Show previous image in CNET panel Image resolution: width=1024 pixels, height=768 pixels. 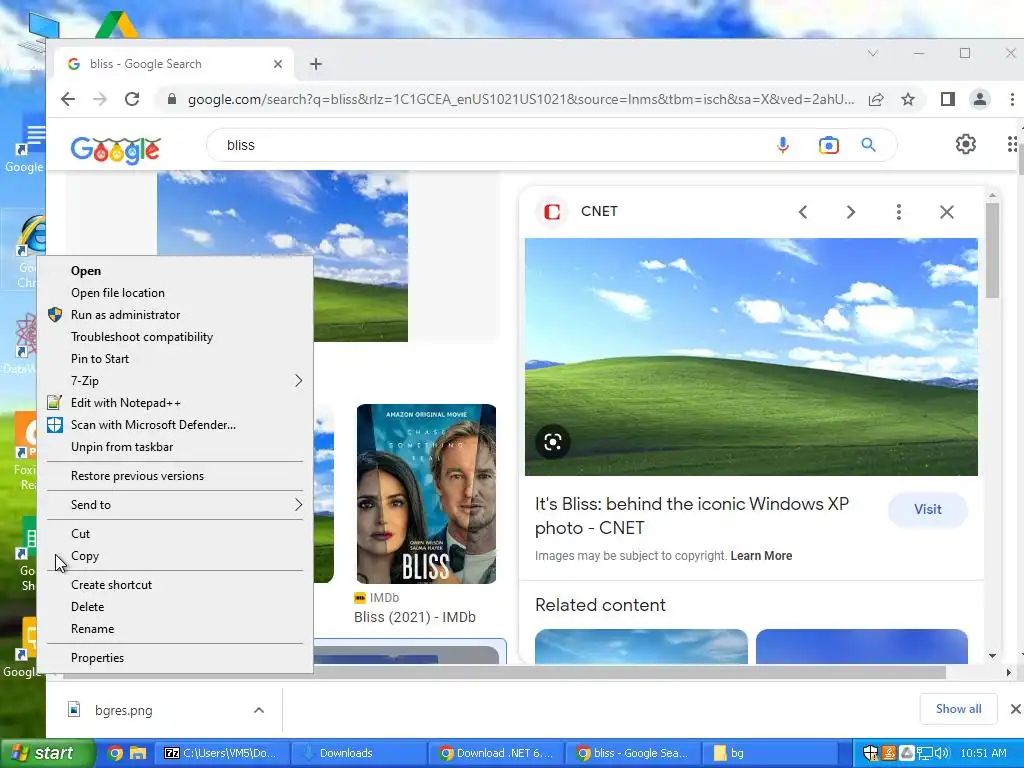(803, 212)
